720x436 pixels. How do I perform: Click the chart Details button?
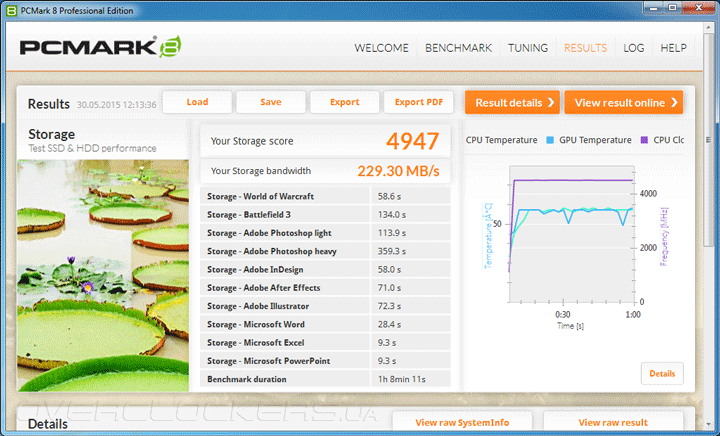(662, 374)
